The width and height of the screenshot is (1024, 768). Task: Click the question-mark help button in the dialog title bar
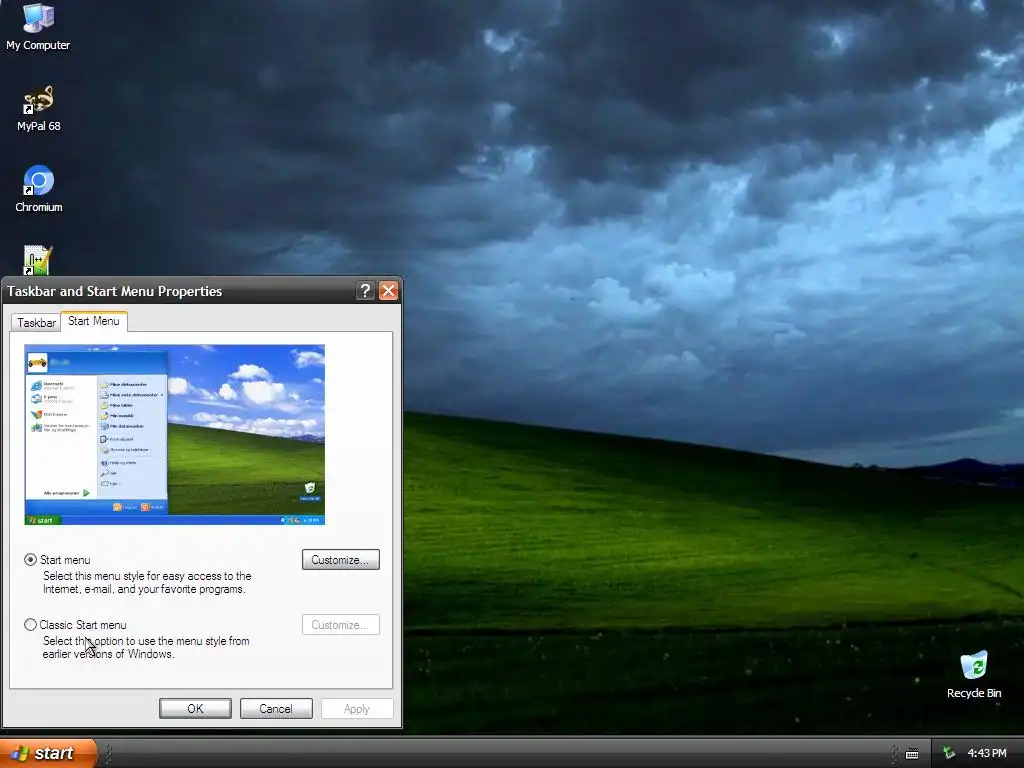click(x=365, y=291)
